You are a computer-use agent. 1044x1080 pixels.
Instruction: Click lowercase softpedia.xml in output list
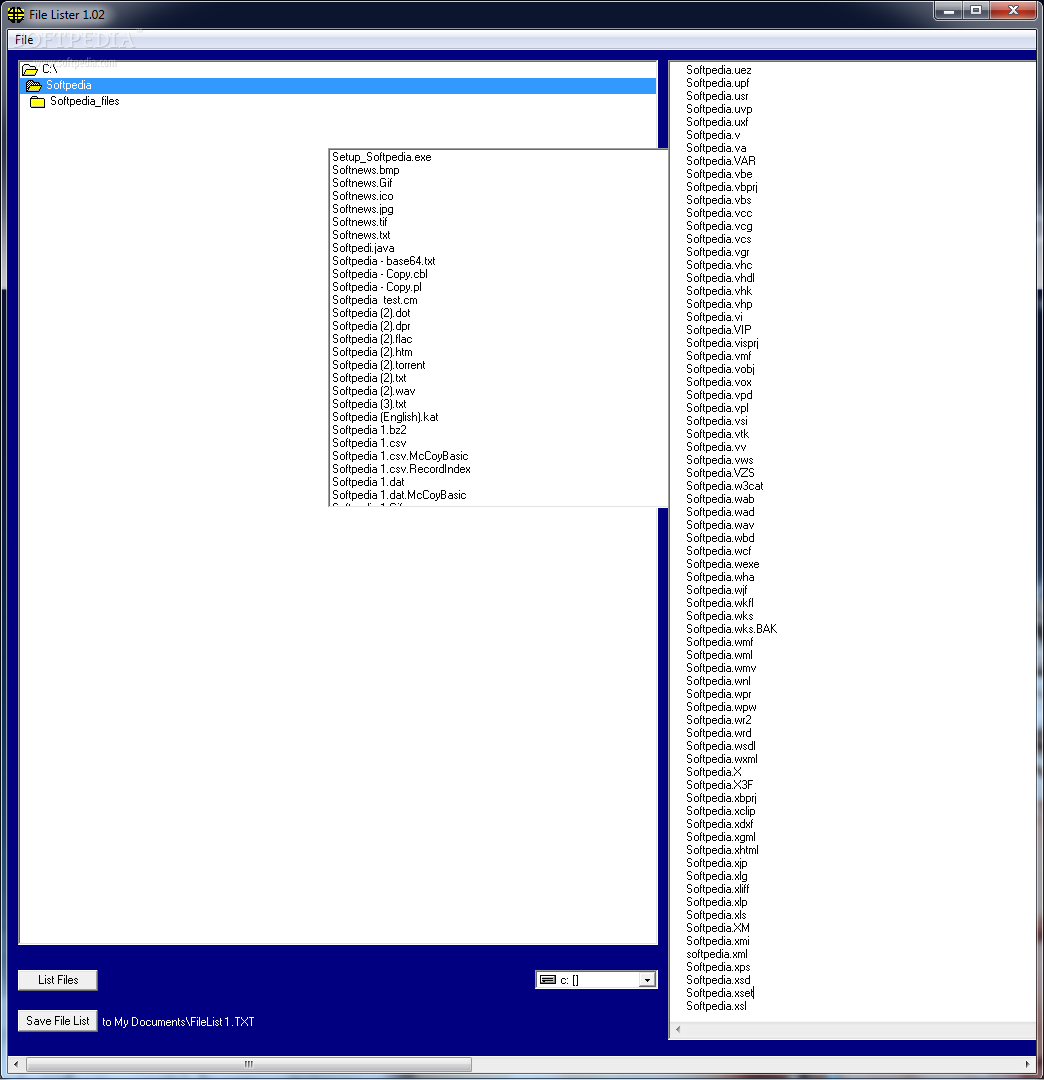point(717,955)
